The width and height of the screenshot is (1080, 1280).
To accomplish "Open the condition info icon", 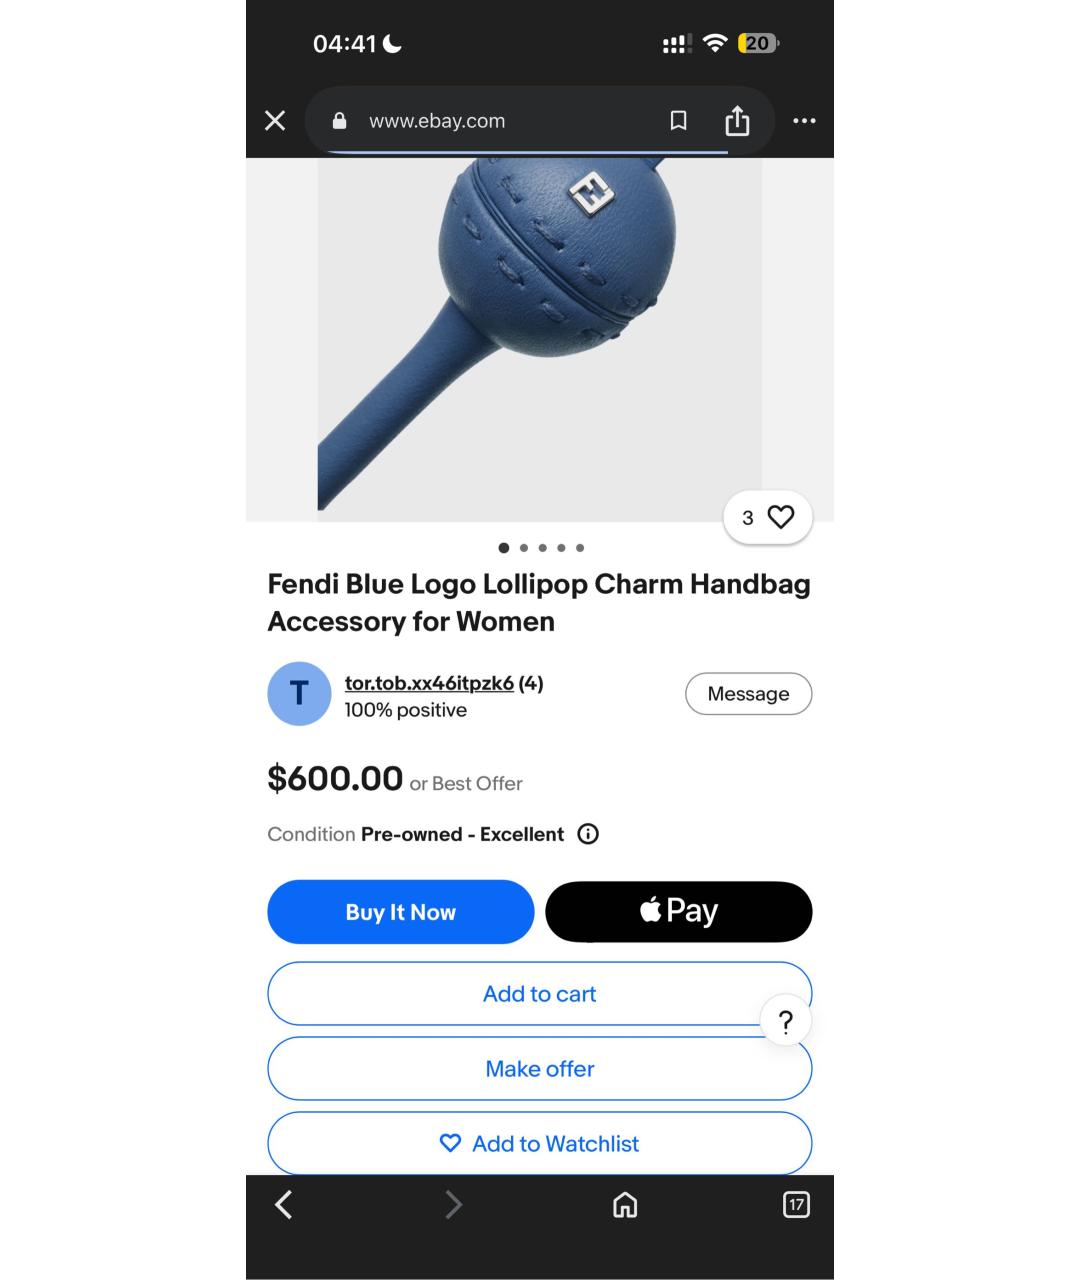I will (588, 834).
